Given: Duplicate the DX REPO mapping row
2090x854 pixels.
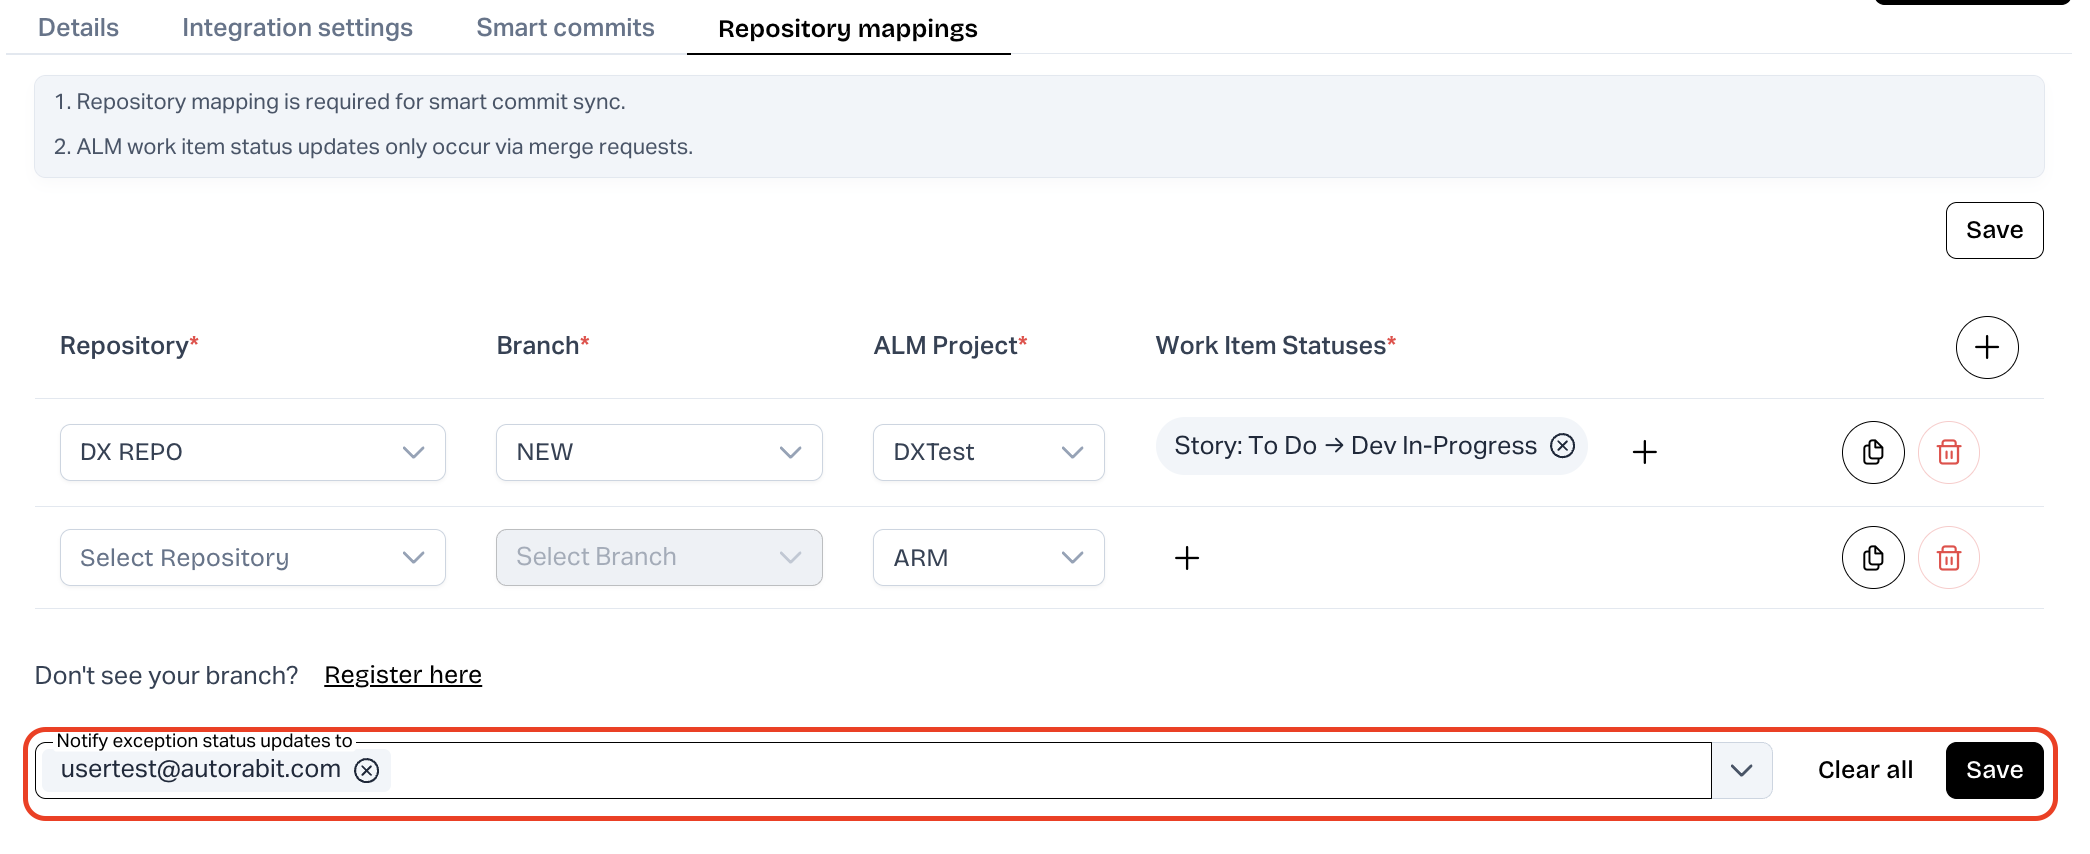Looking at the screenshot, I should (1872, 452).
